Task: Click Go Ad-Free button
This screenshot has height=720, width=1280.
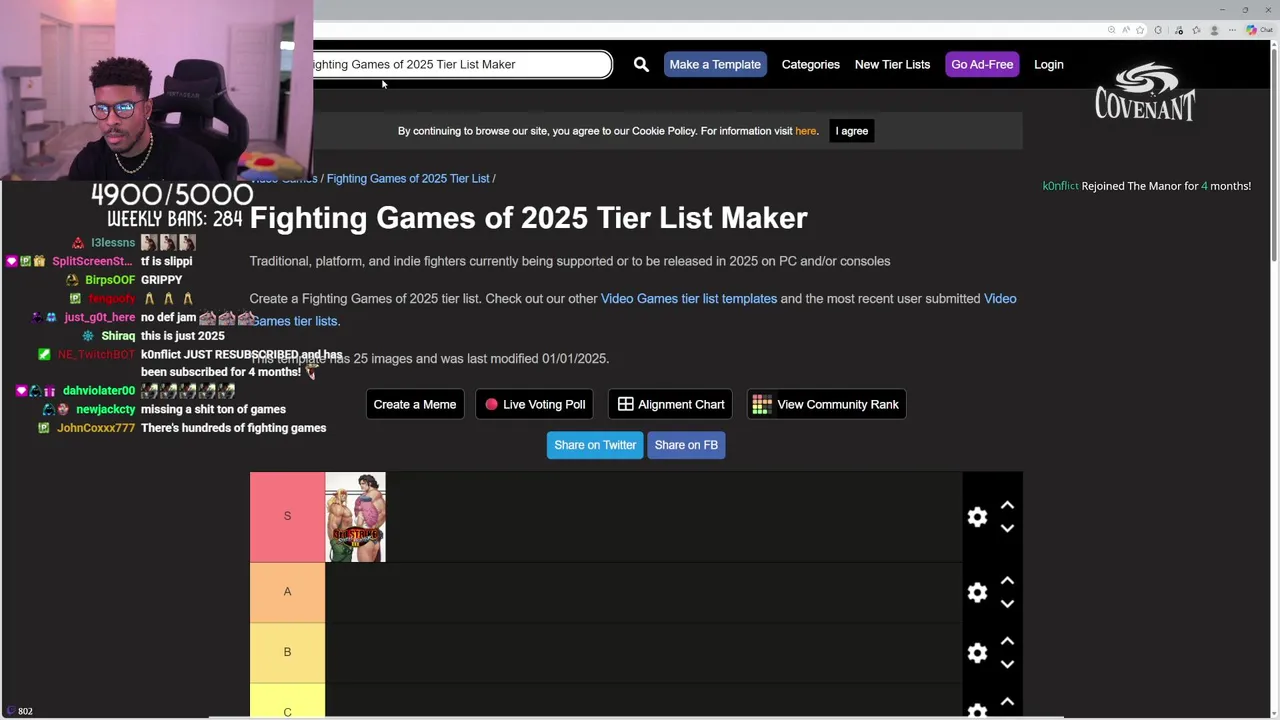Action: pos(982,64)
